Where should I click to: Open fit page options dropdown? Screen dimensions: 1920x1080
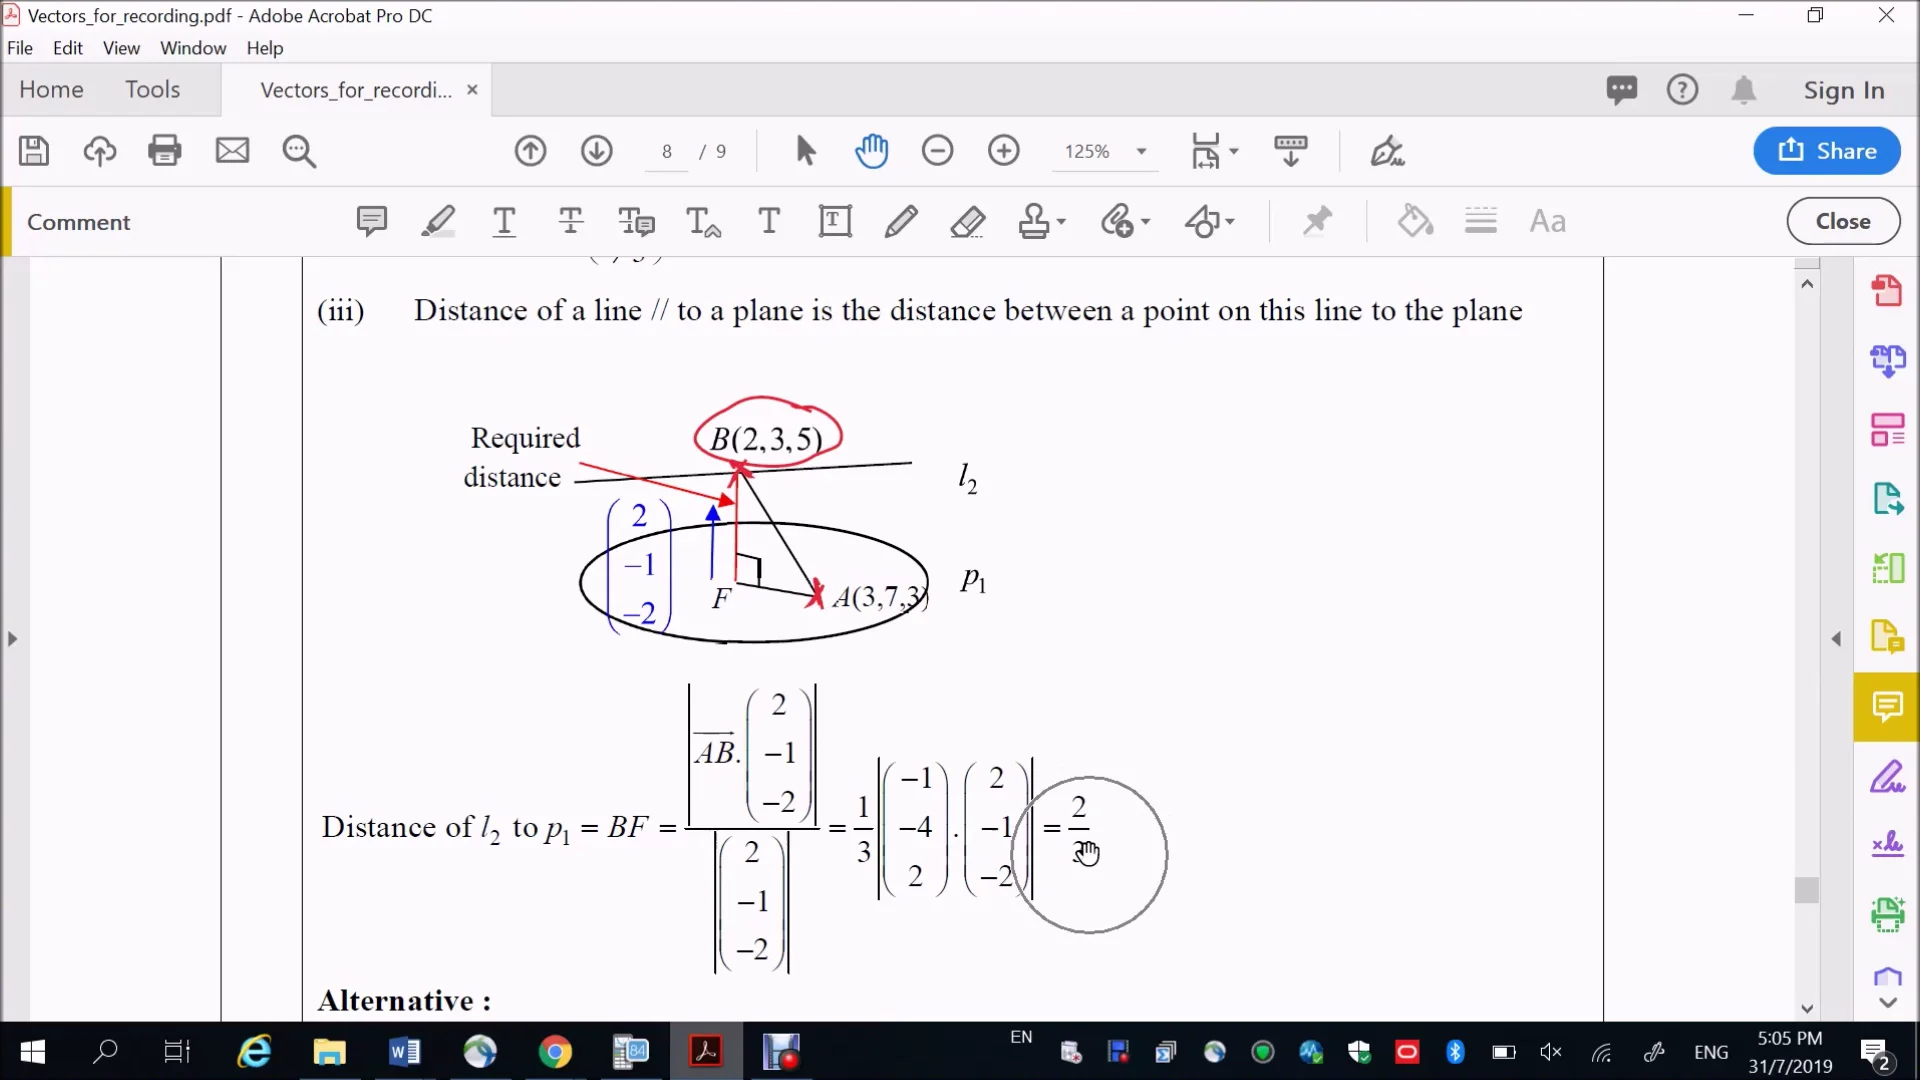[1215, 151]
